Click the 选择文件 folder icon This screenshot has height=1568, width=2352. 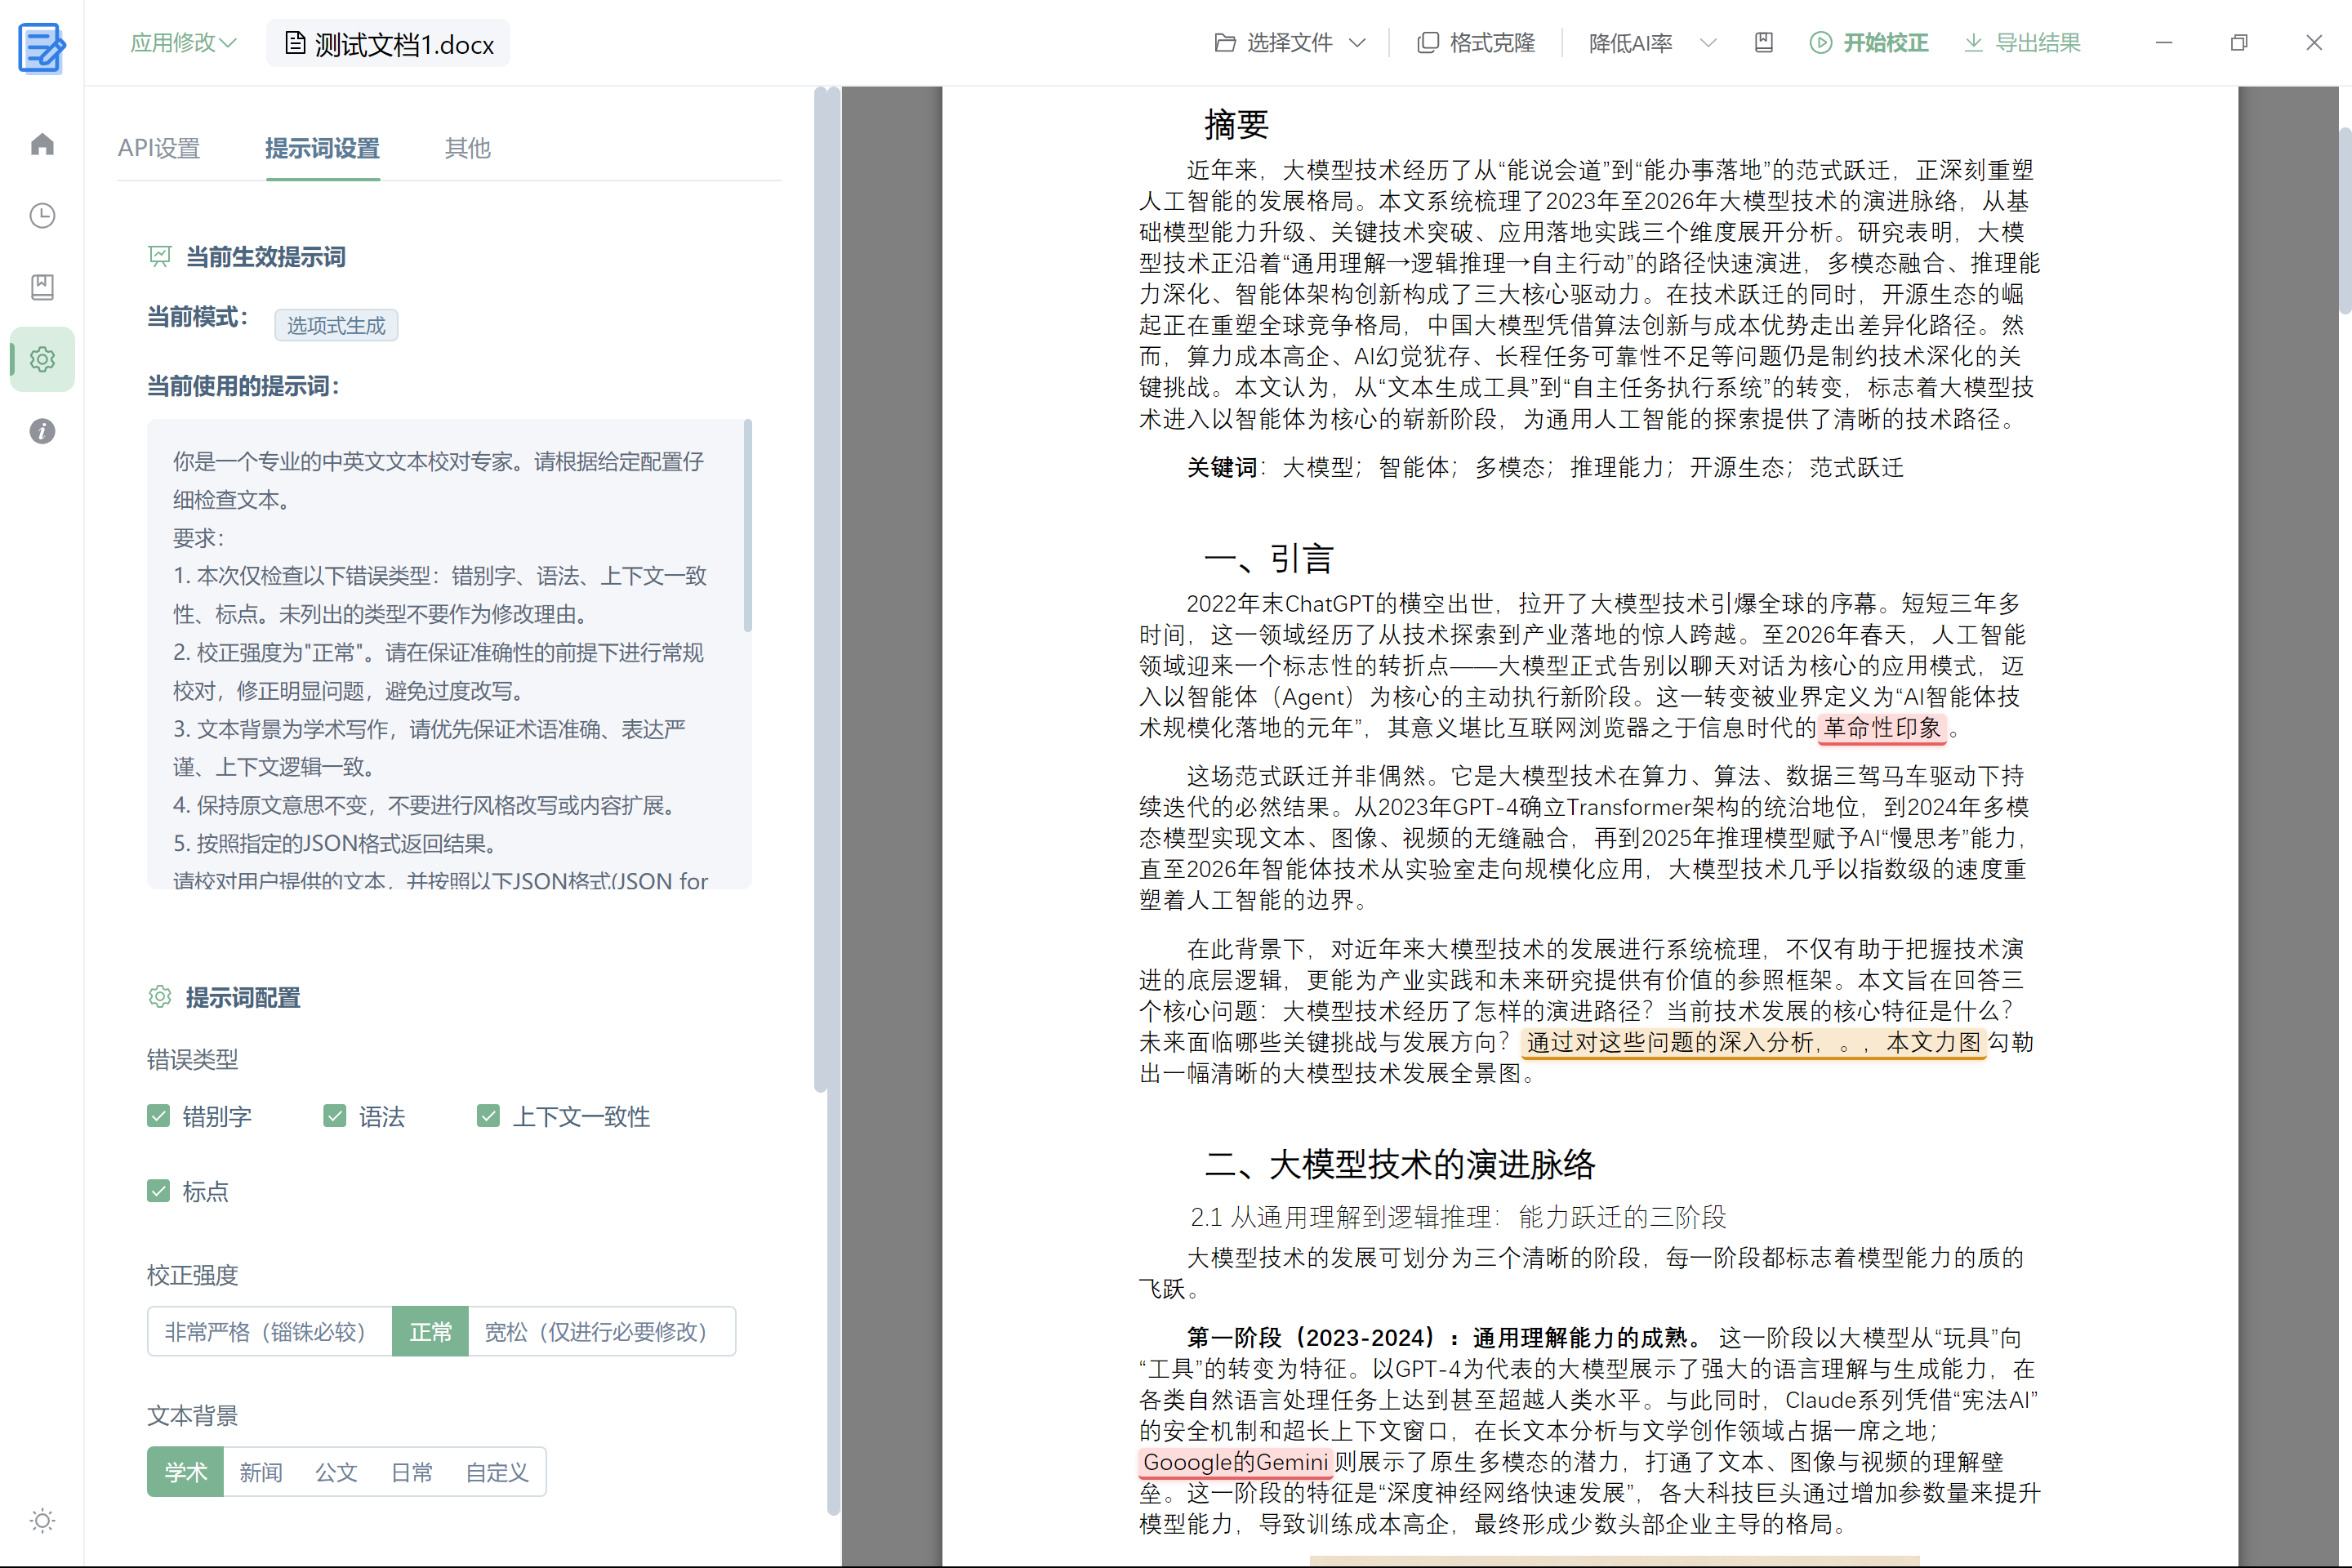[1225, 42]
